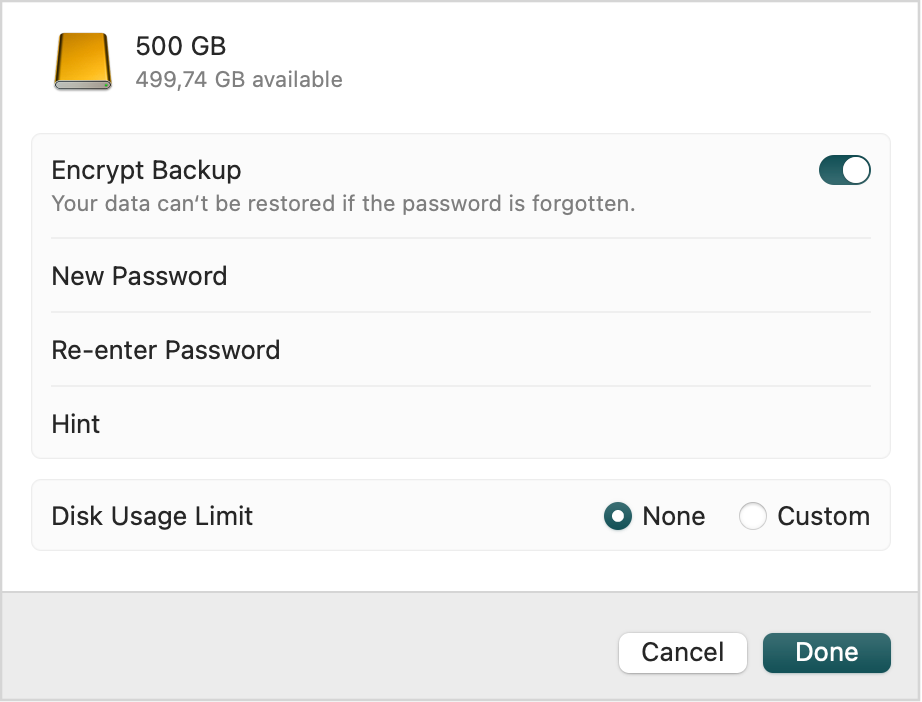Click the yellow external drive icon
922x702 pixels.
click(82, 62)
